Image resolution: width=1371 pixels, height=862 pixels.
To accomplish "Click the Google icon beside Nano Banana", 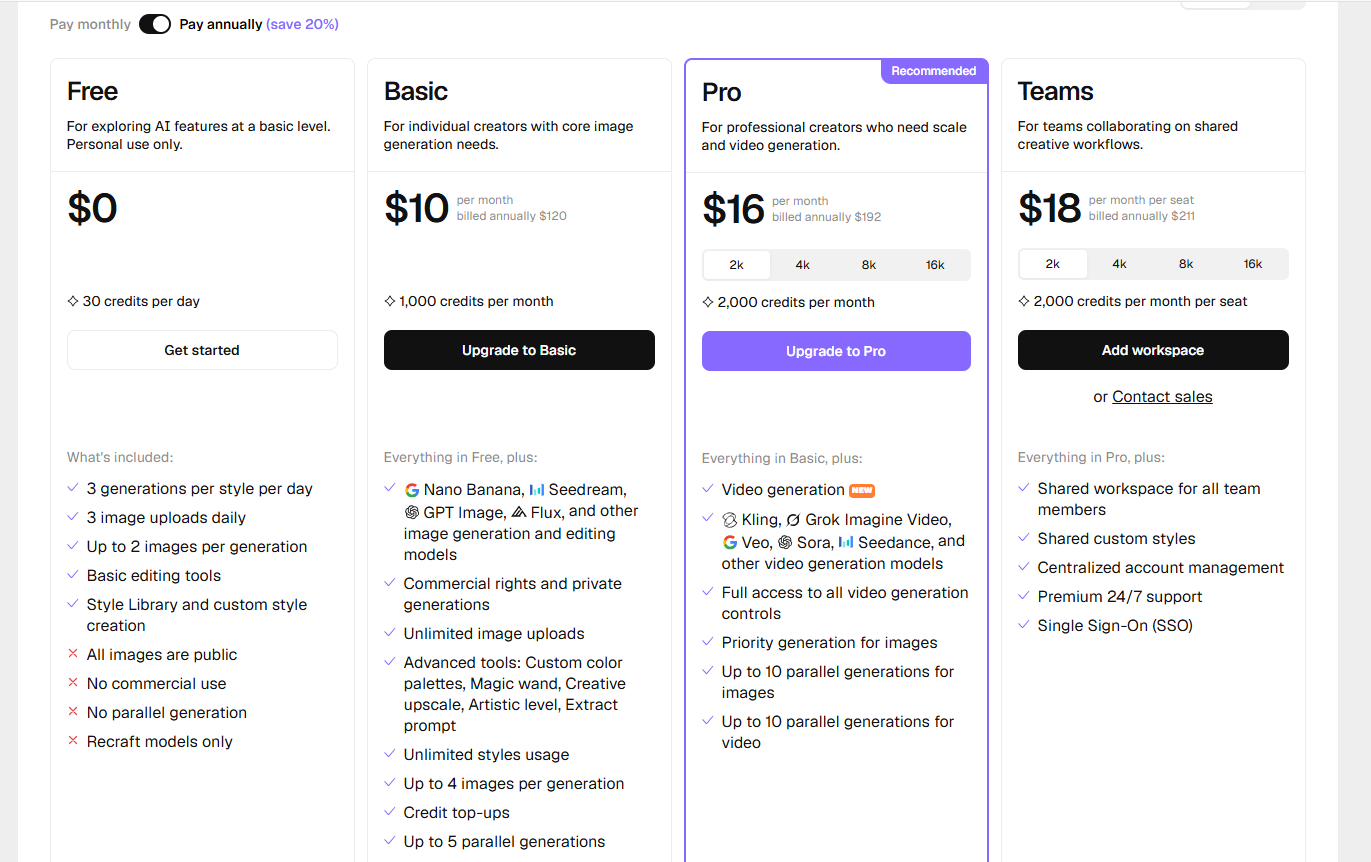I will click(412, 489).
